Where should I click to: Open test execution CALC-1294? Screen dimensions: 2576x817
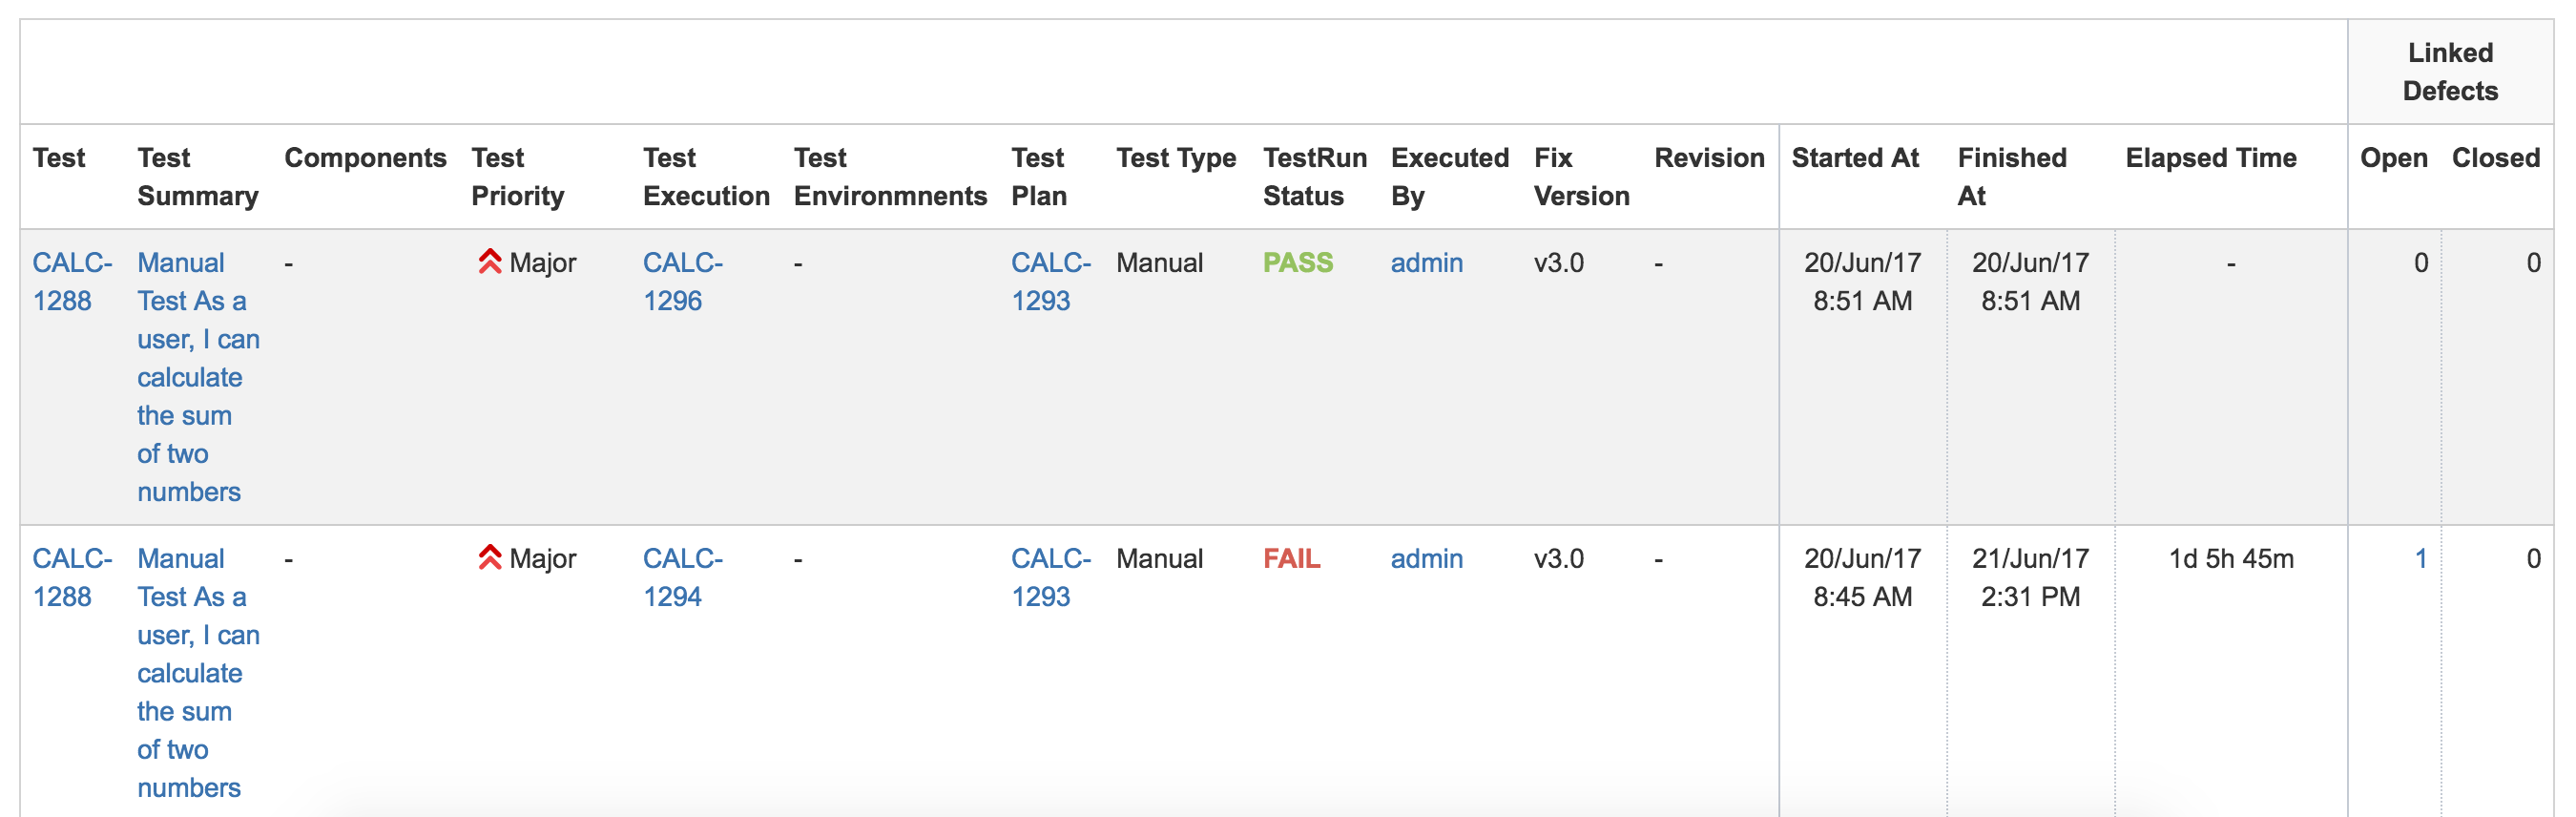(x=683, y=578)
